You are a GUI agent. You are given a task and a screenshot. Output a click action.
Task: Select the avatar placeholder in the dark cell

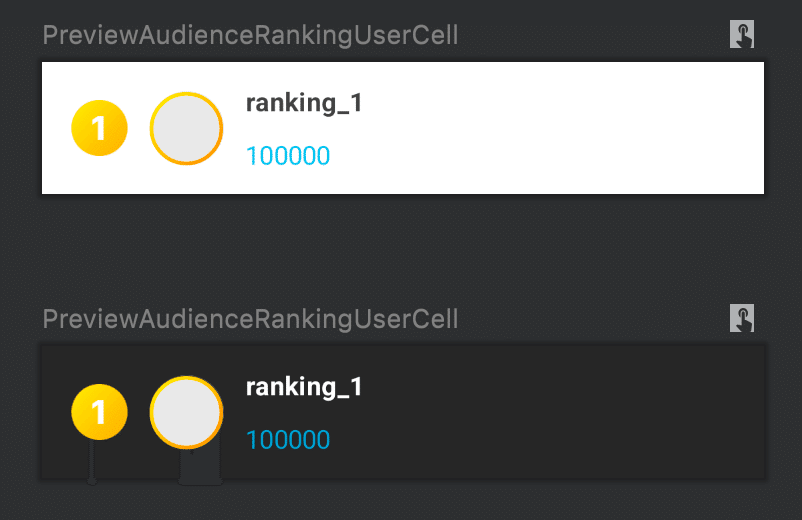click(186, 412)
